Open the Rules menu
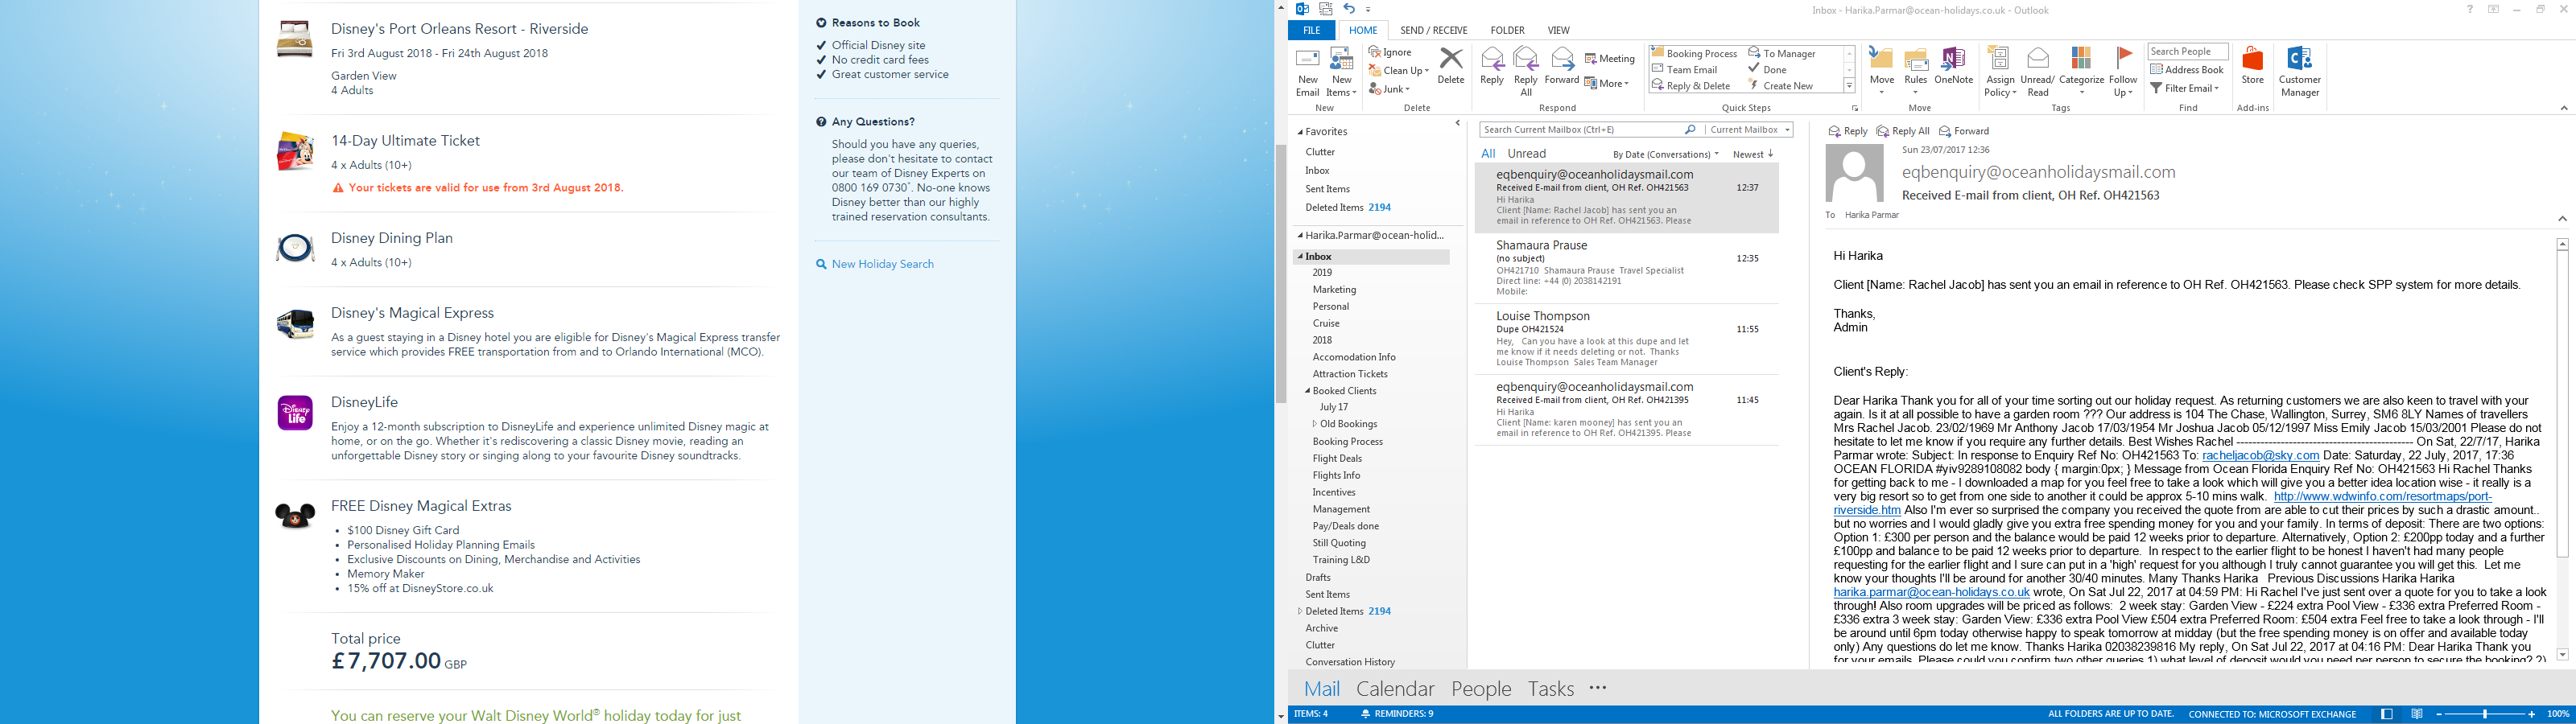The width and height of the screenshot is (2576, 724). point(1915,72)
